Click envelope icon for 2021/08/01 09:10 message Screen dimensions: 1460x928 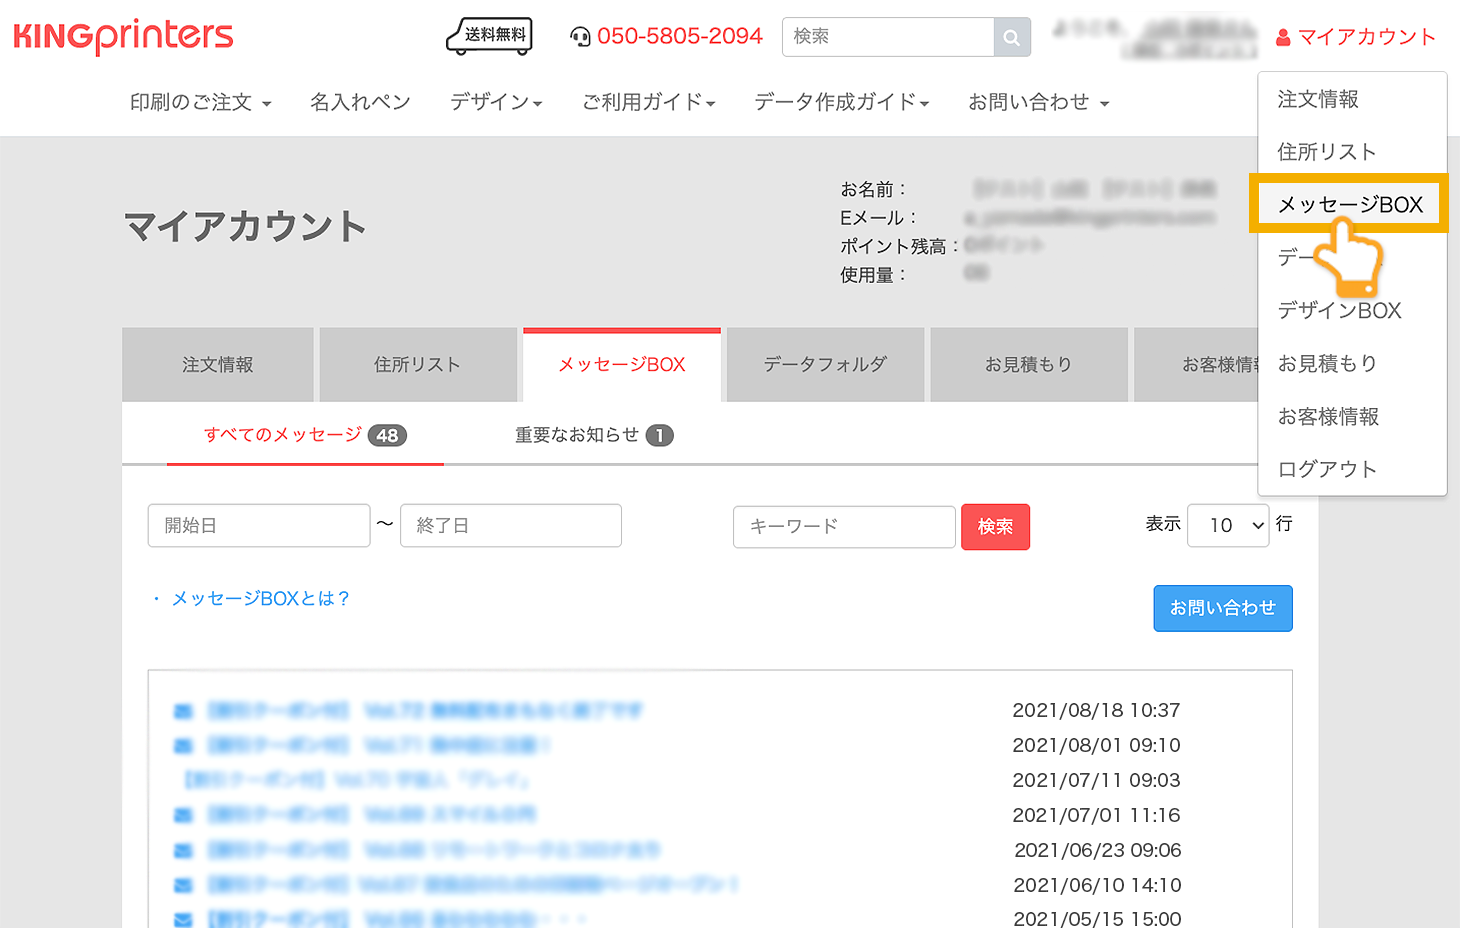point(183,746)
